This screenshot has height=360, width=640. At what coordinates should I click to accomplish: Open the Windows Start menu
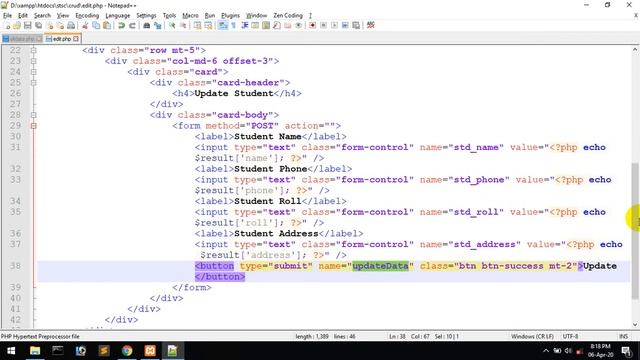[11, 351]
